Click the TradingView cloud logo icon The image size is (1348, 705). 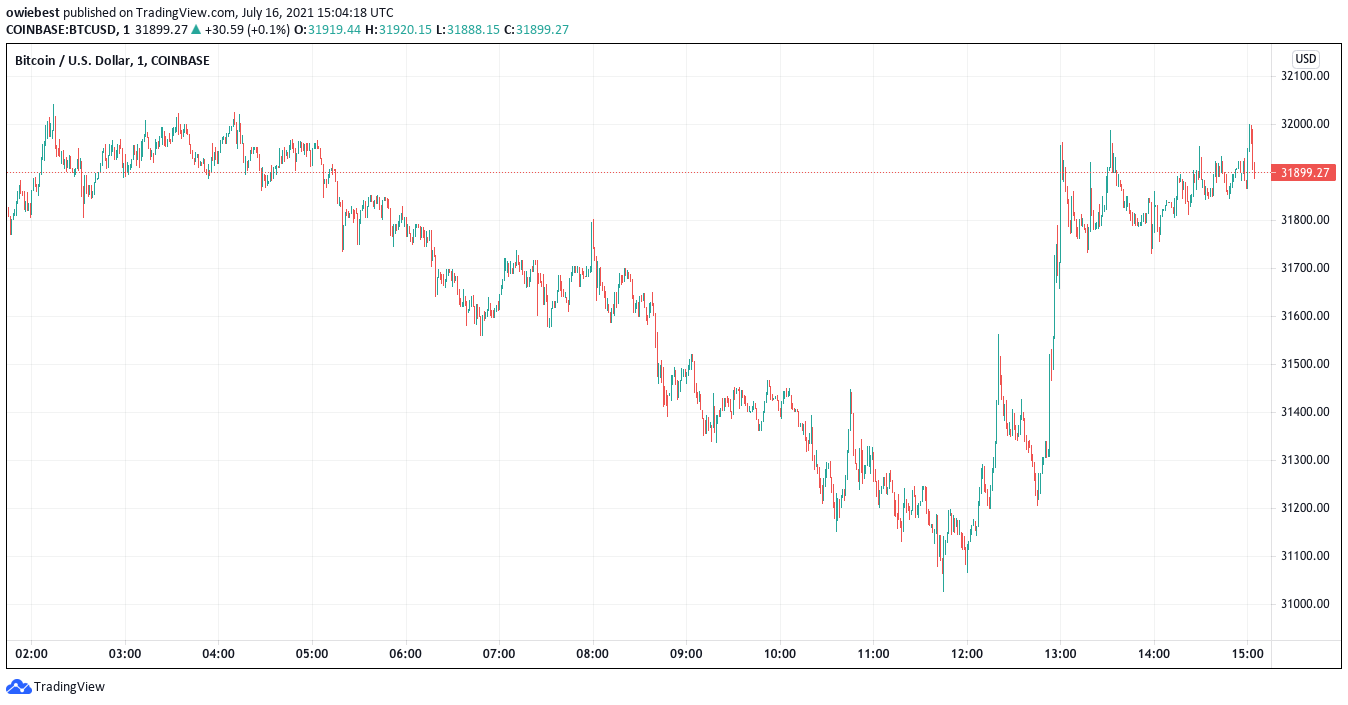click(19, 687)
